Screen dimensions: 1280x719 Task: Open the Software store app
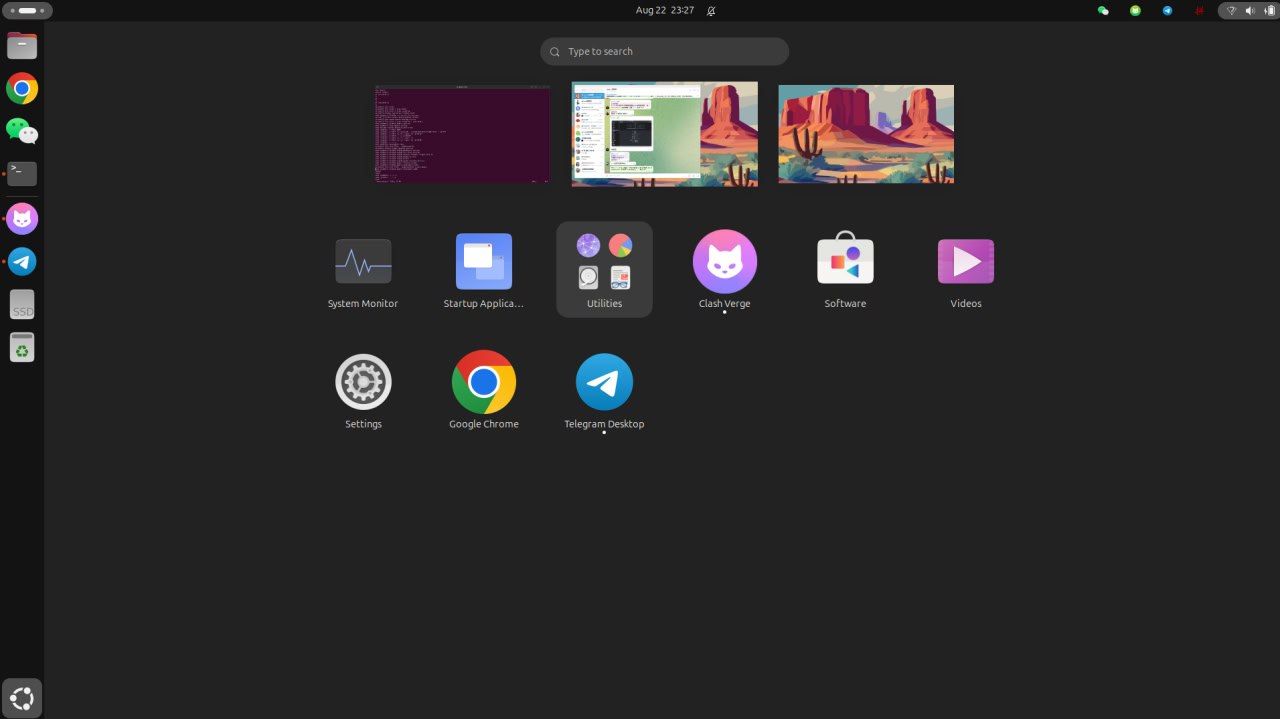click(845, 262)
